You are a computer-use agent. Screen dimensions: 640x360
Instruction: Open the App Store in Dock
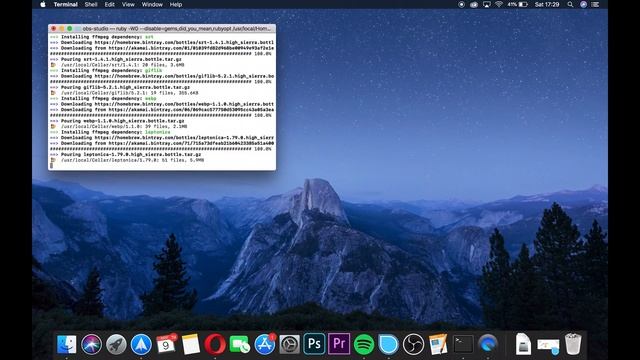(x=265, y=344)
